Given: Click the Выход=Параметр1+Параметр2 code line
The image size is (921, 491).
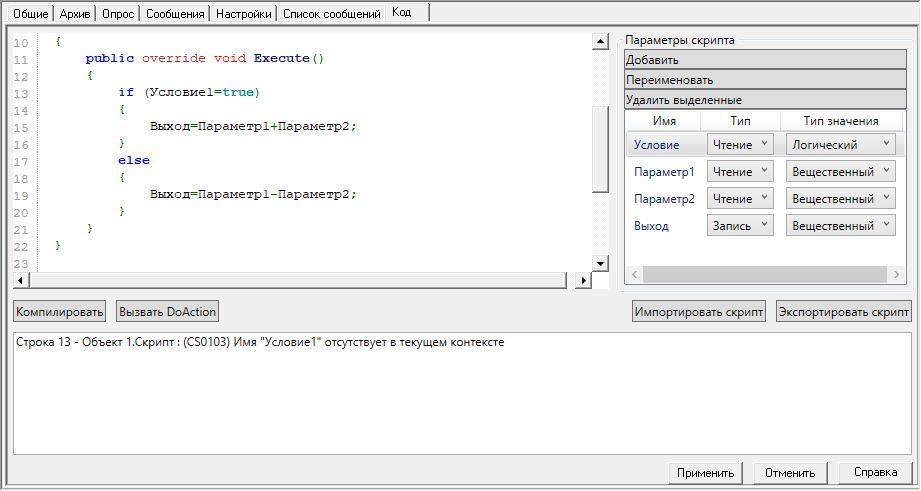Looking at the screenshot, I should tap(253, 126).
